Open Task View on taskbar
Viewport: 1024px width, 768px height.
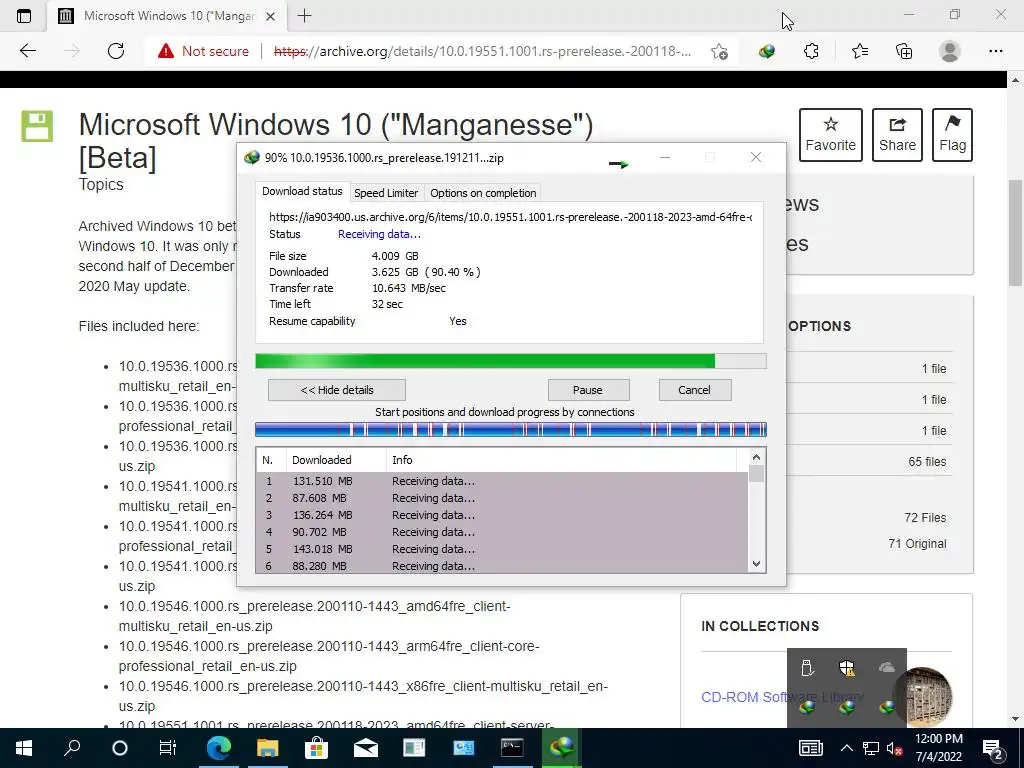168,748
